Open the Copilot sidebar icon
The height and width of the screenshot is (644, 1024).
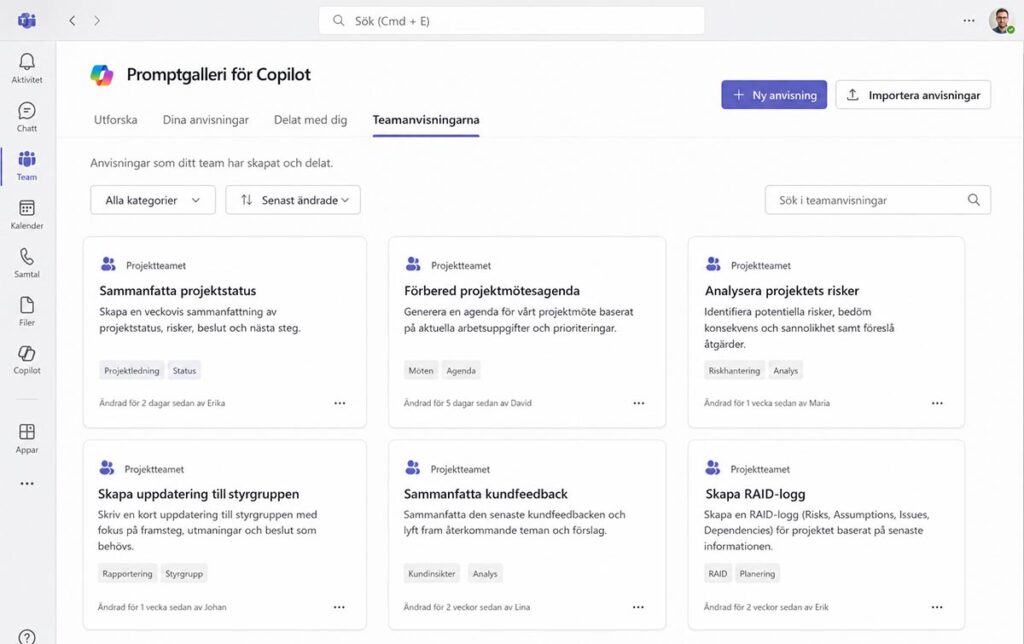(x=27, y=353)
